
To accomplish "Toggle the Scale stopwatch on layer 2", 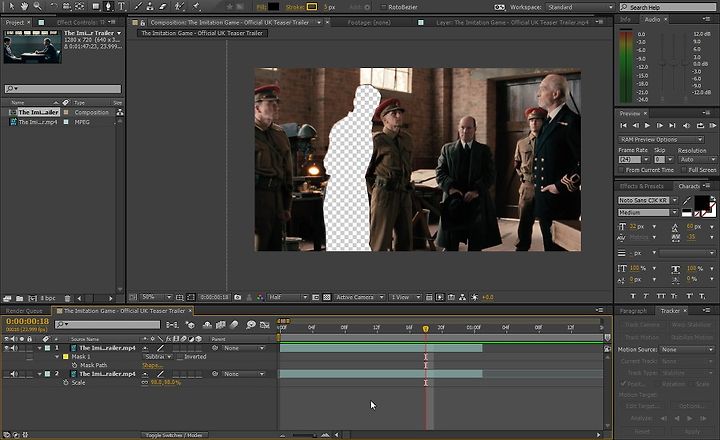I will pos(66,383).
